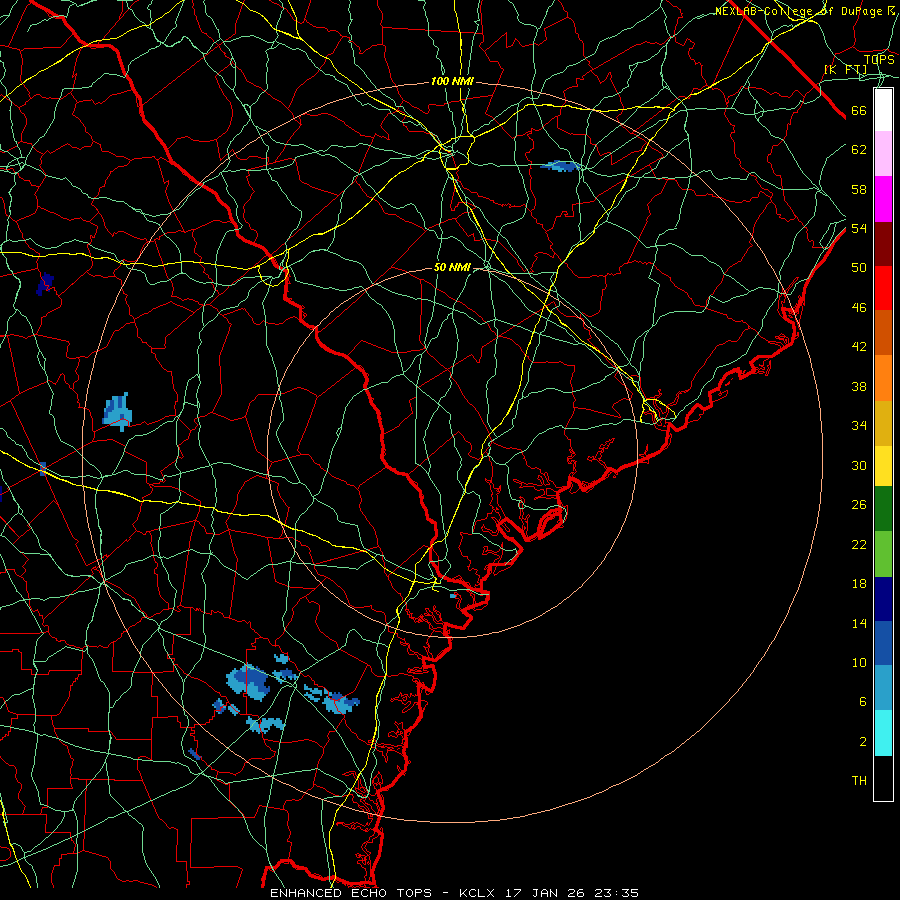Click the largest blue echo cluster in south
Screen dimensions: 900x900
tap(249, 681)
